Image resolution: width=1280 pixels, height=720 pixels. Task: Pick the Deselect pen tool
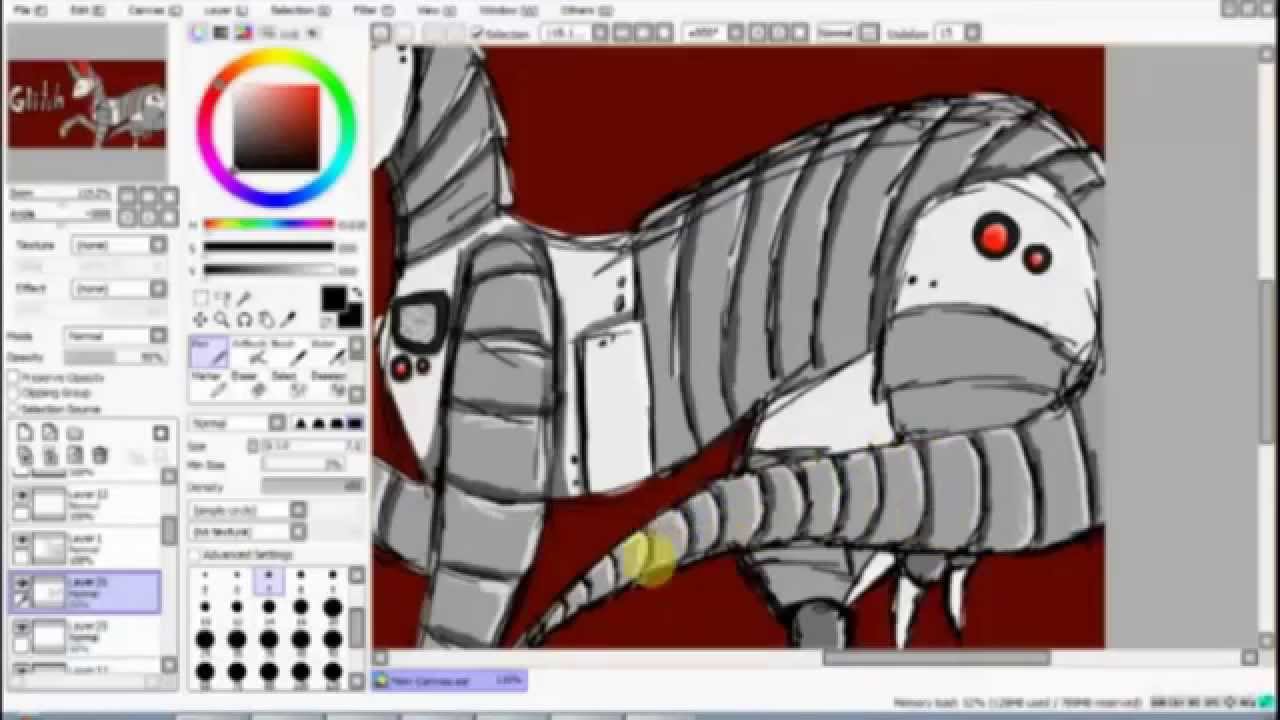329,384
